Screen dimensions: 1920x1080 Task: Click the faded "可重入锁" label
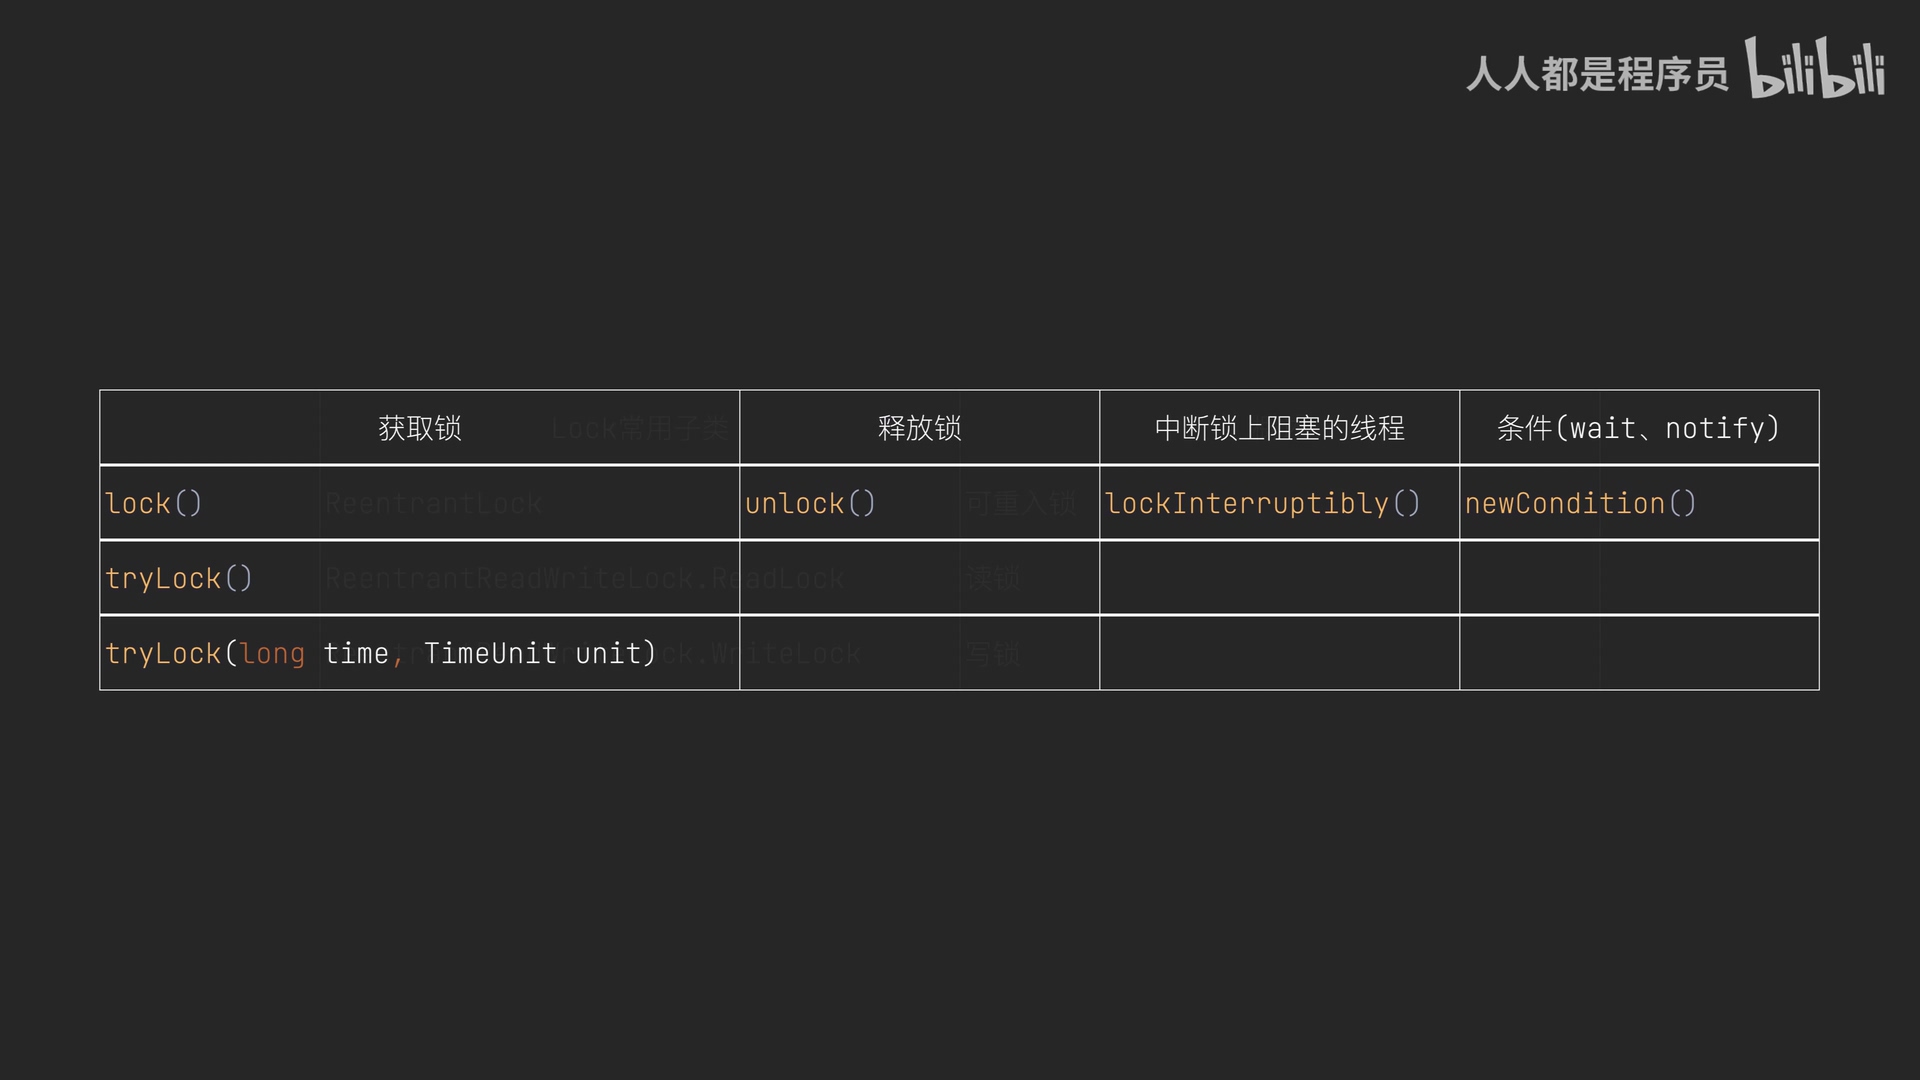[x=1020, y=503]
